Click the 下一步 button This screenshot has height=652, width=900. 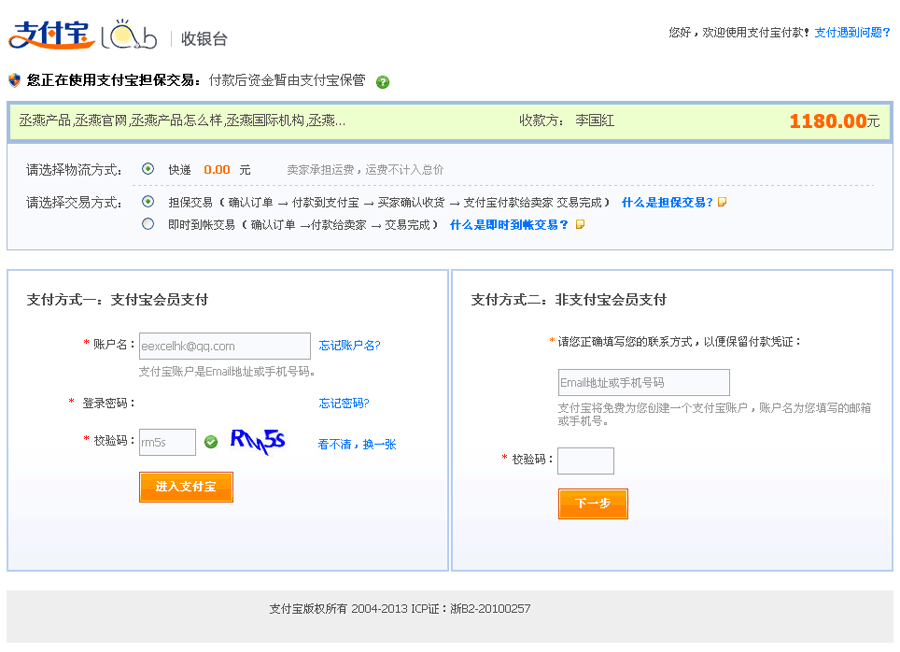click(x=593, y=503)
